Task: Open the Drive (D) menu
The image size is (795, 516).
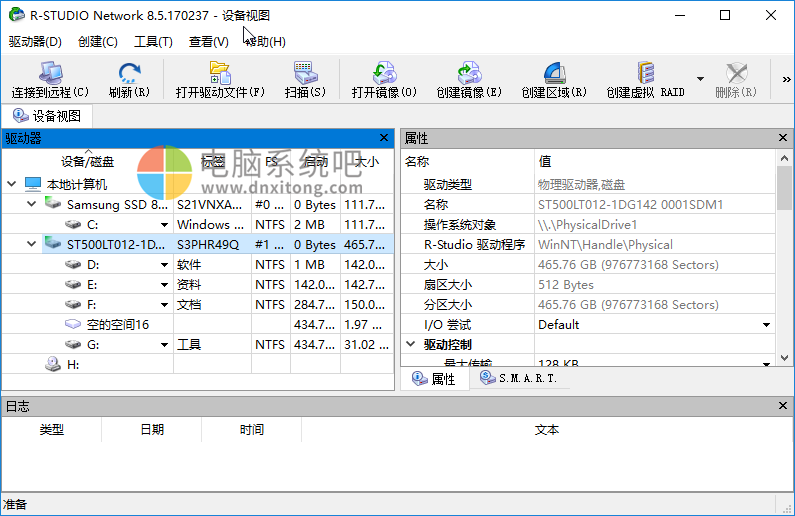Action: point(35,42)
